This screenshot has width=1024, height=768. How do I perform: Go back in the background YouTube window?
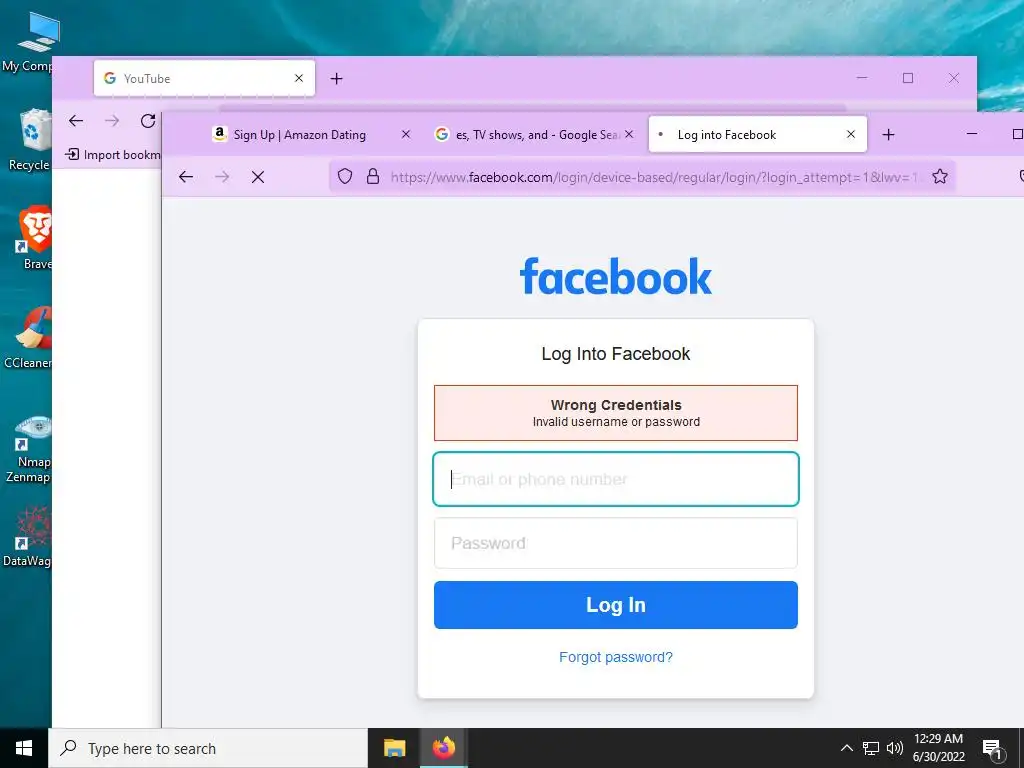76,121
